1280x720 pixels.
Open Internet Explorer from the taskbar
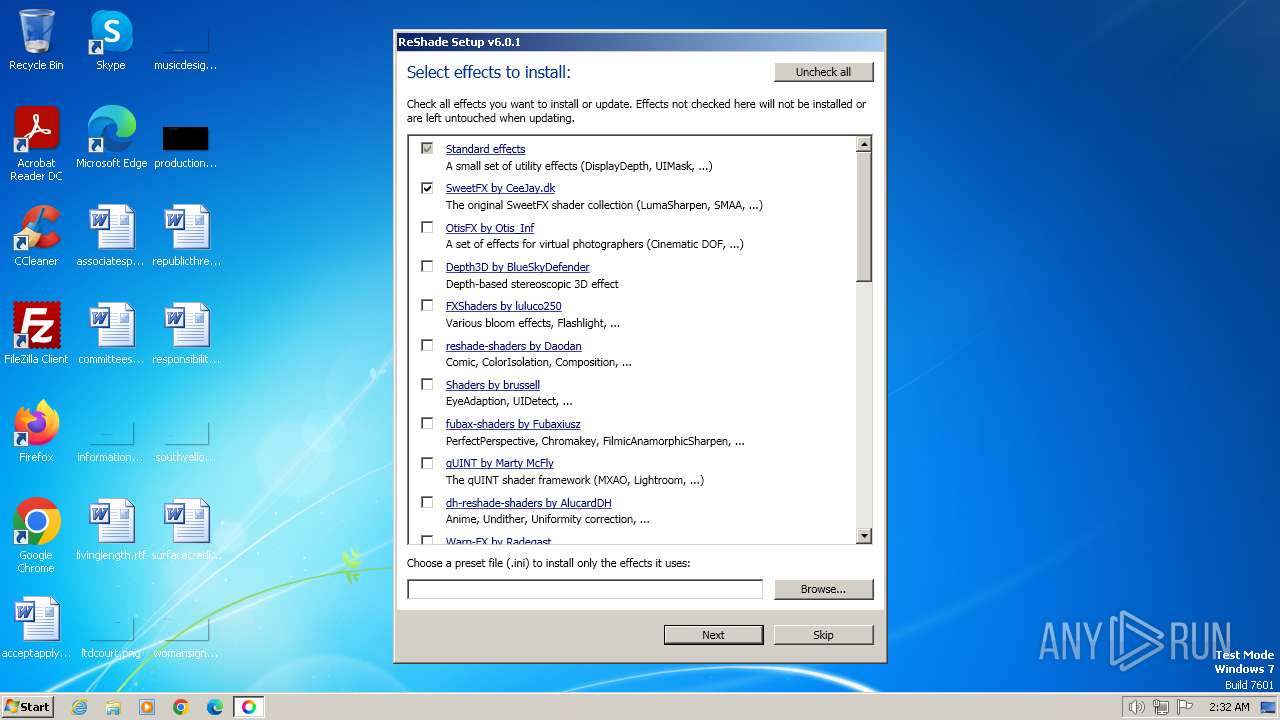tap(79, 707)
